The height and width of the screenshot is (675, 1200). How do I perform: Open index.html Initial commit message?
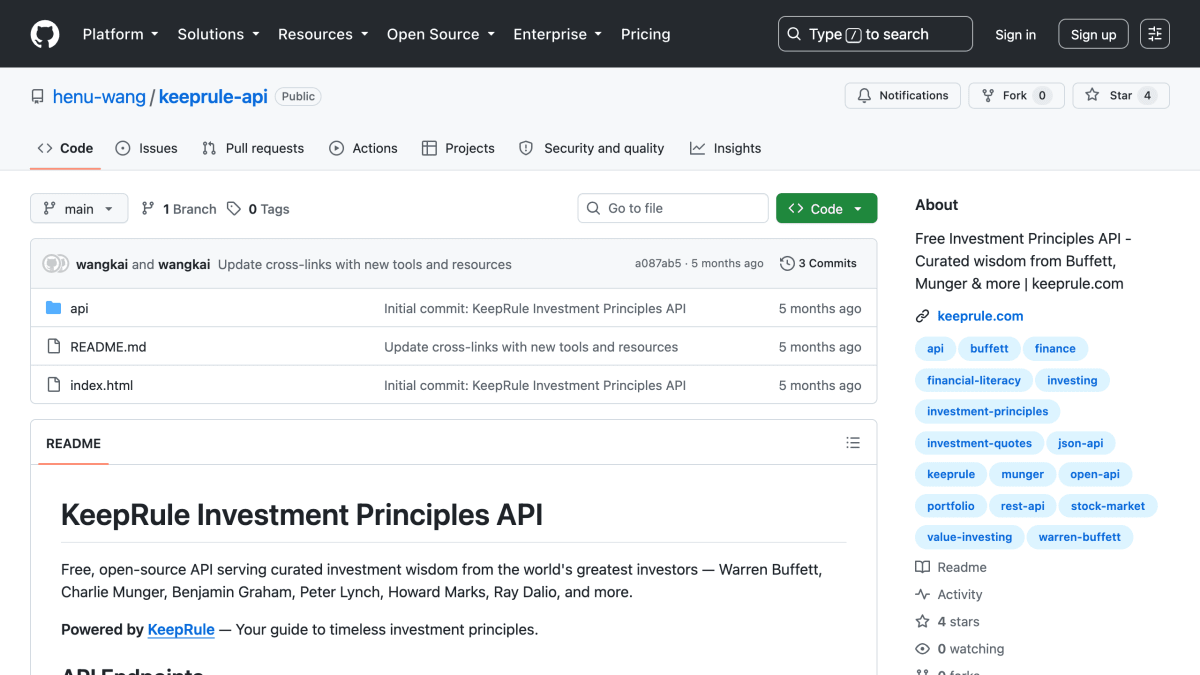coord(535,385)
